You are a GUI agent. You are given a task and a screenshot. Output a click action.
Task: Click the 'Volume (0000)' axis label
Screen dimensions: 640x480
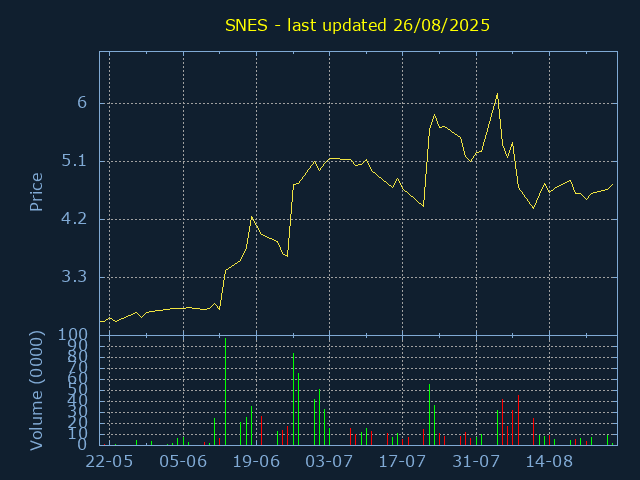[x=36, y=391]
